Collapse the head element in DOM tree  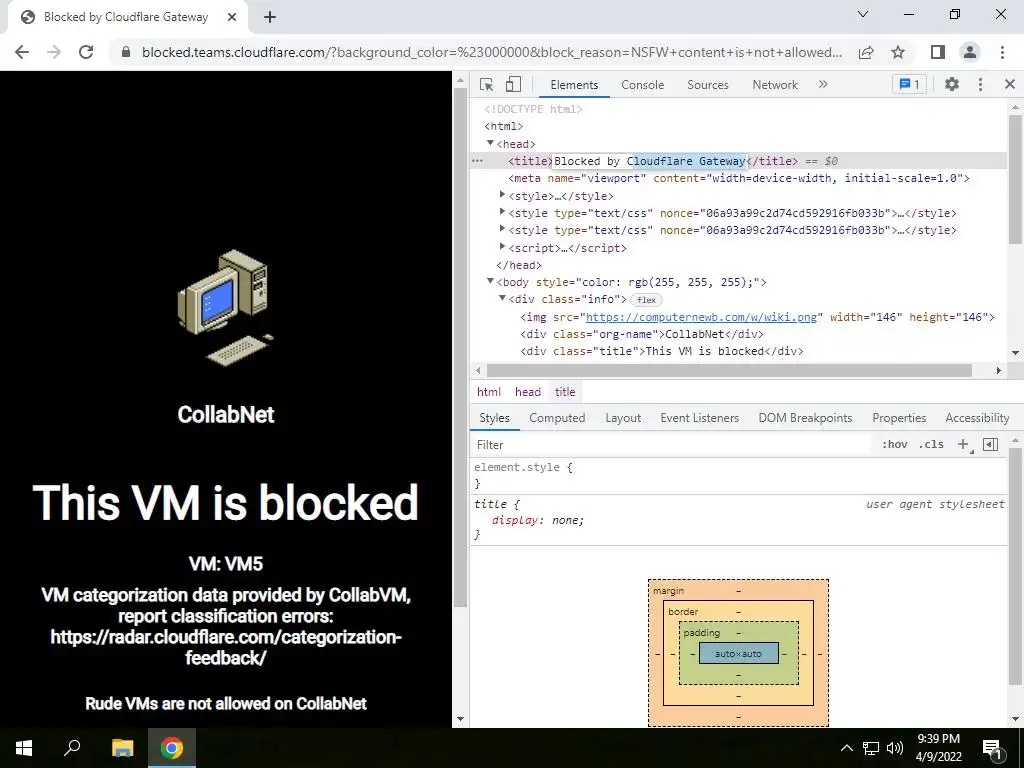click(490, 143)
